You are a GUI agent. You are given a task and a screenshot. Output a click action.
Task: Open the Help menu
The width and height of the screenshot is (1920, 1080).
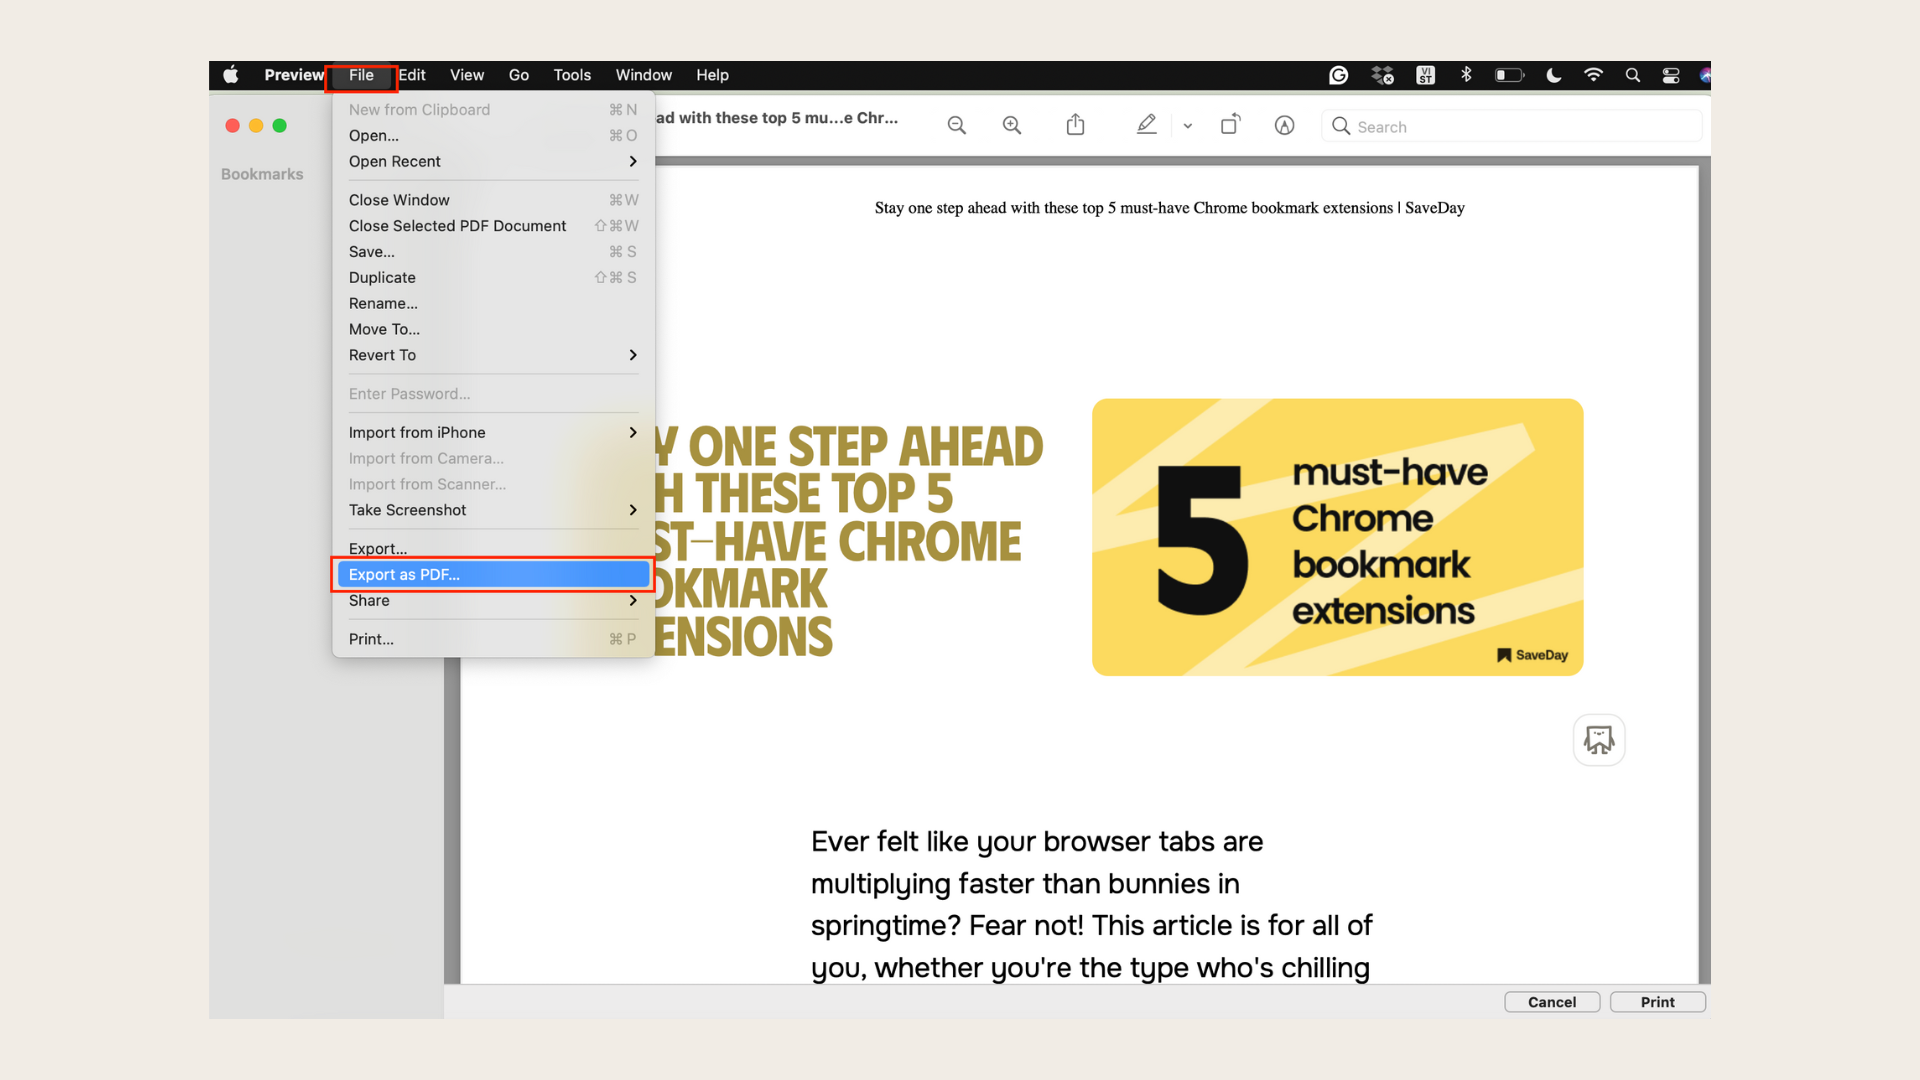(x=713, y=75)
